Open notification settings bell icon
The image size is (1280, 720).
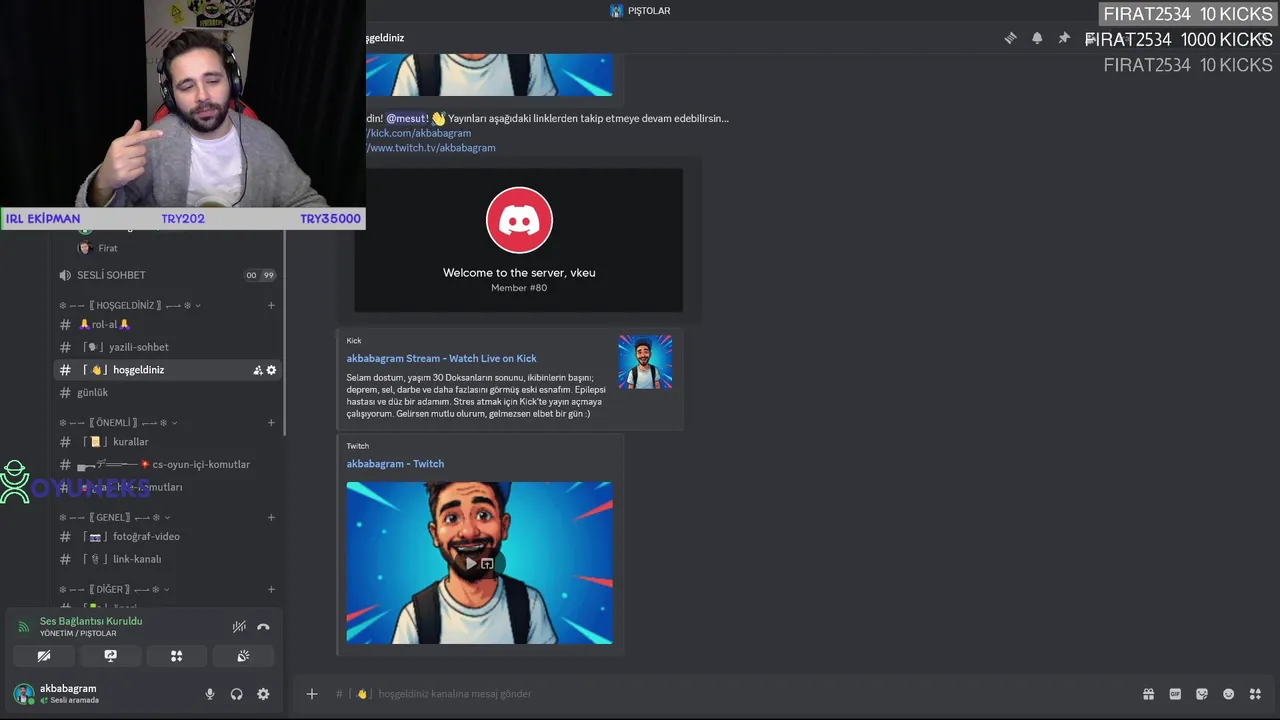[1037, 38]
